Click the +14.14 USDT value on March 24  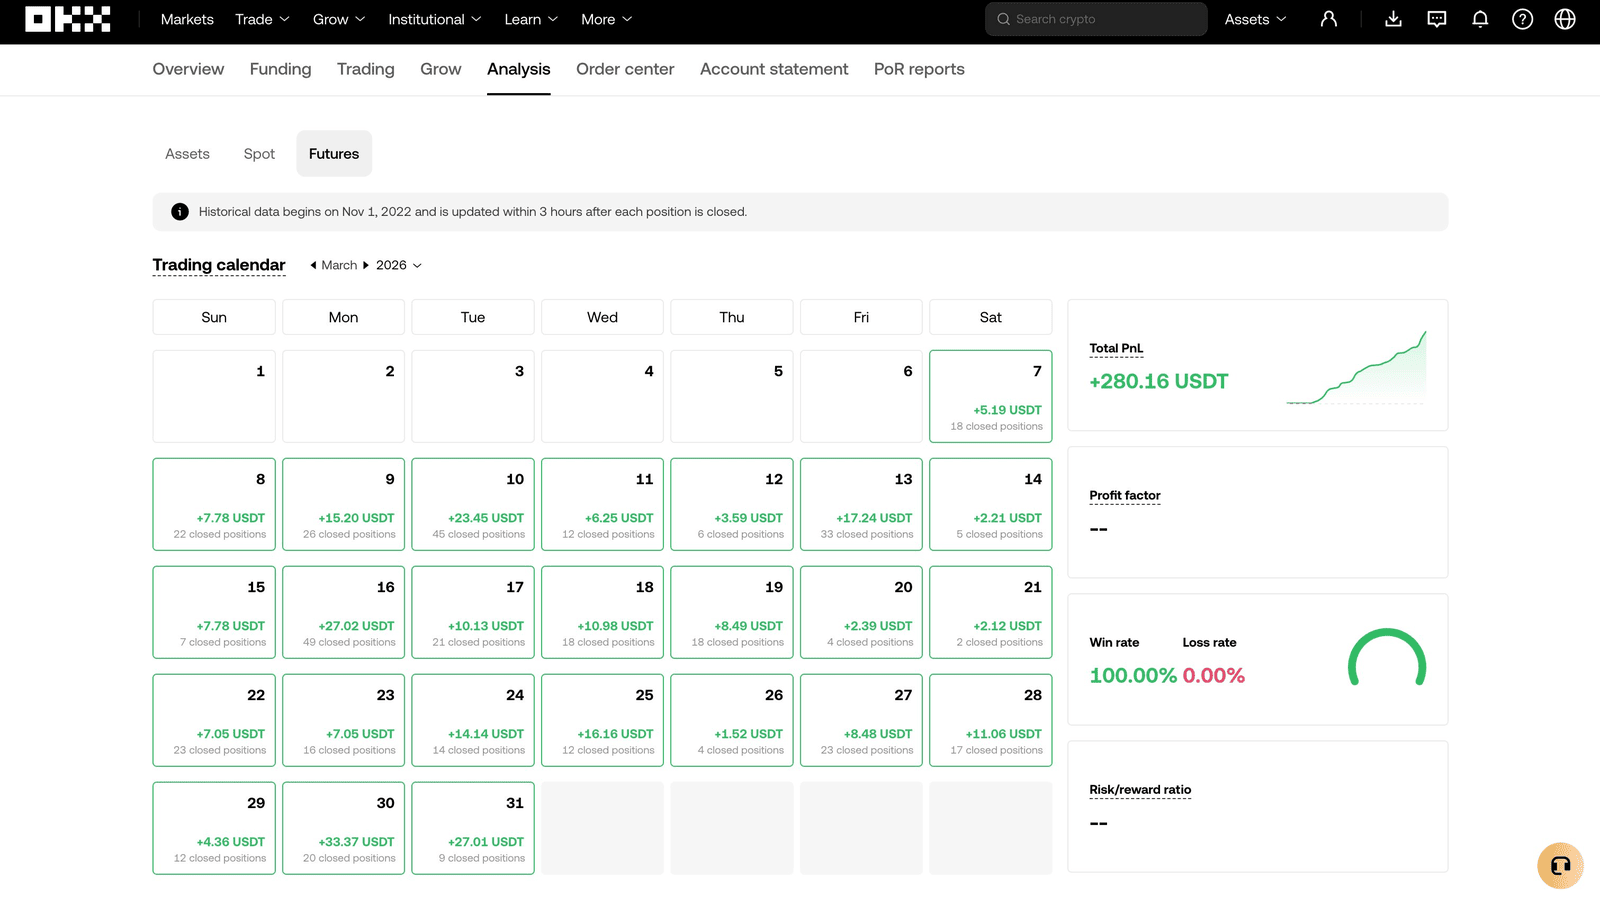(x=486, y=734)
